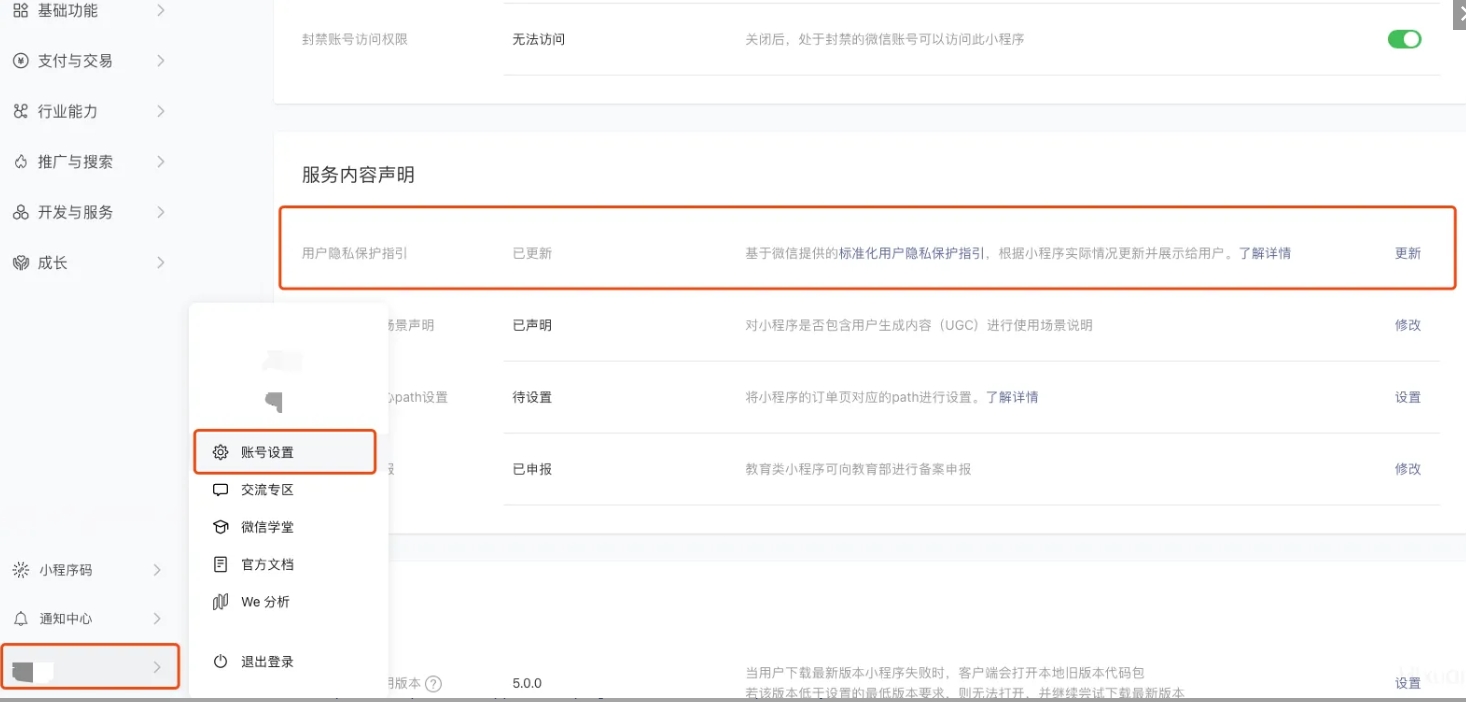The height and width of the screenshot is (702, 1466).
Task: Select the 微信学堂 graduation cap icon
Action: 220,527
